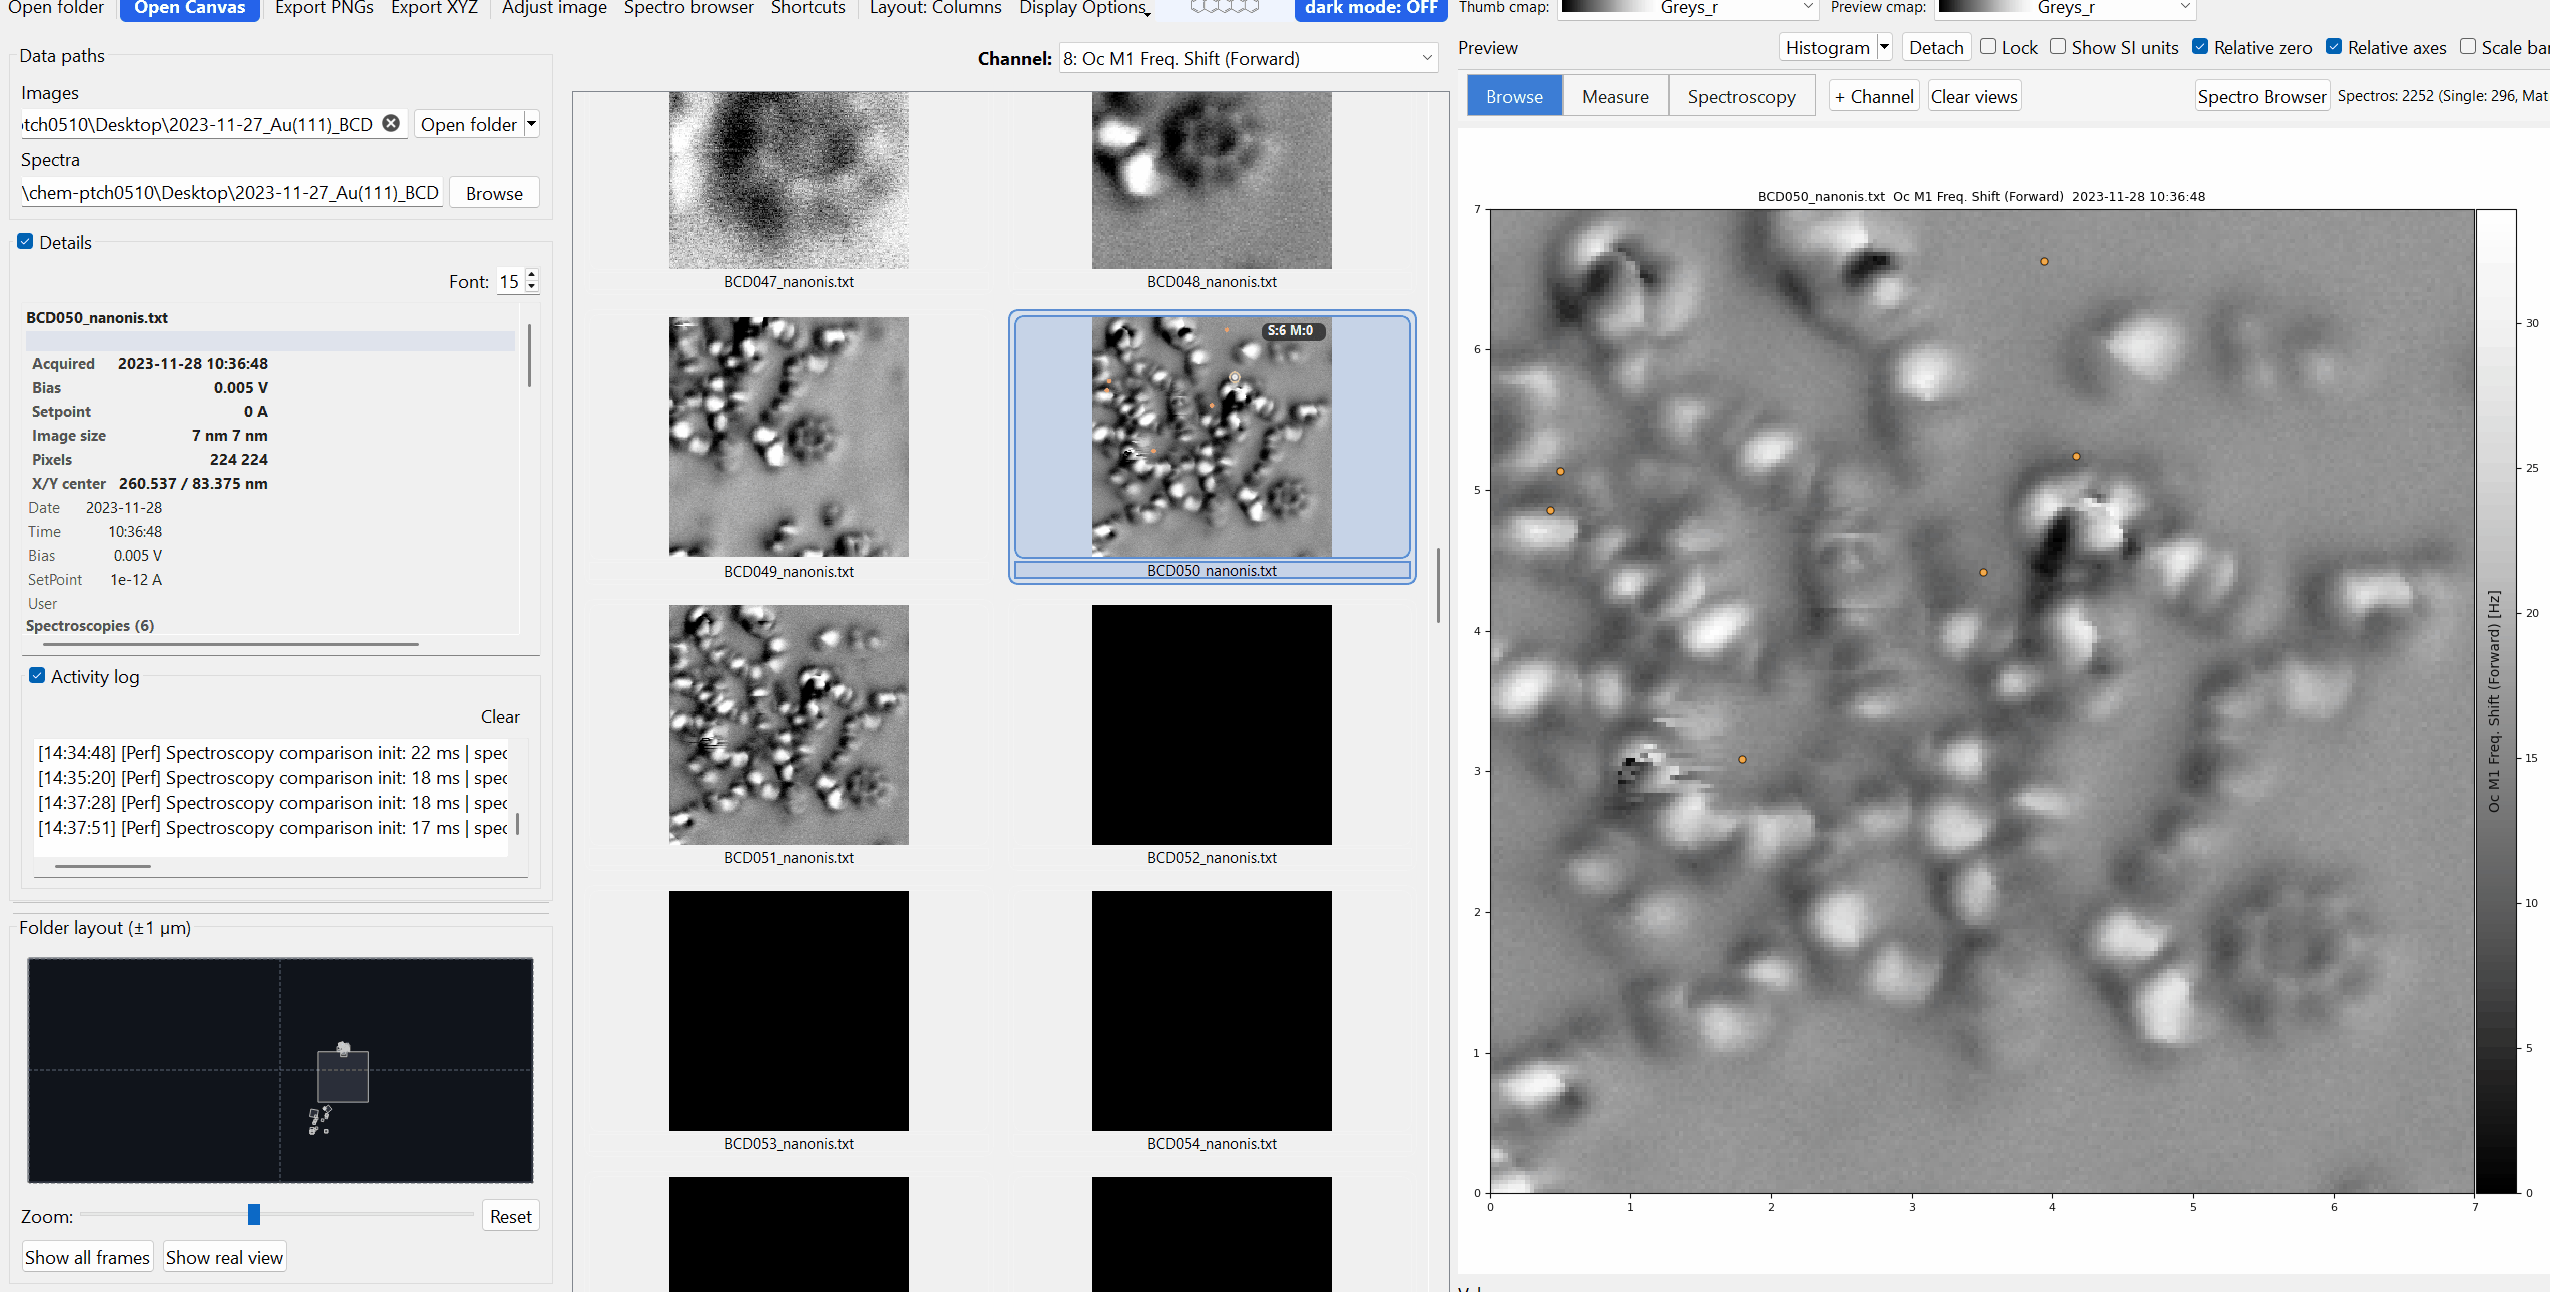Open the Adjust image tool
Screen dimensions: 2550x1292
553,8
